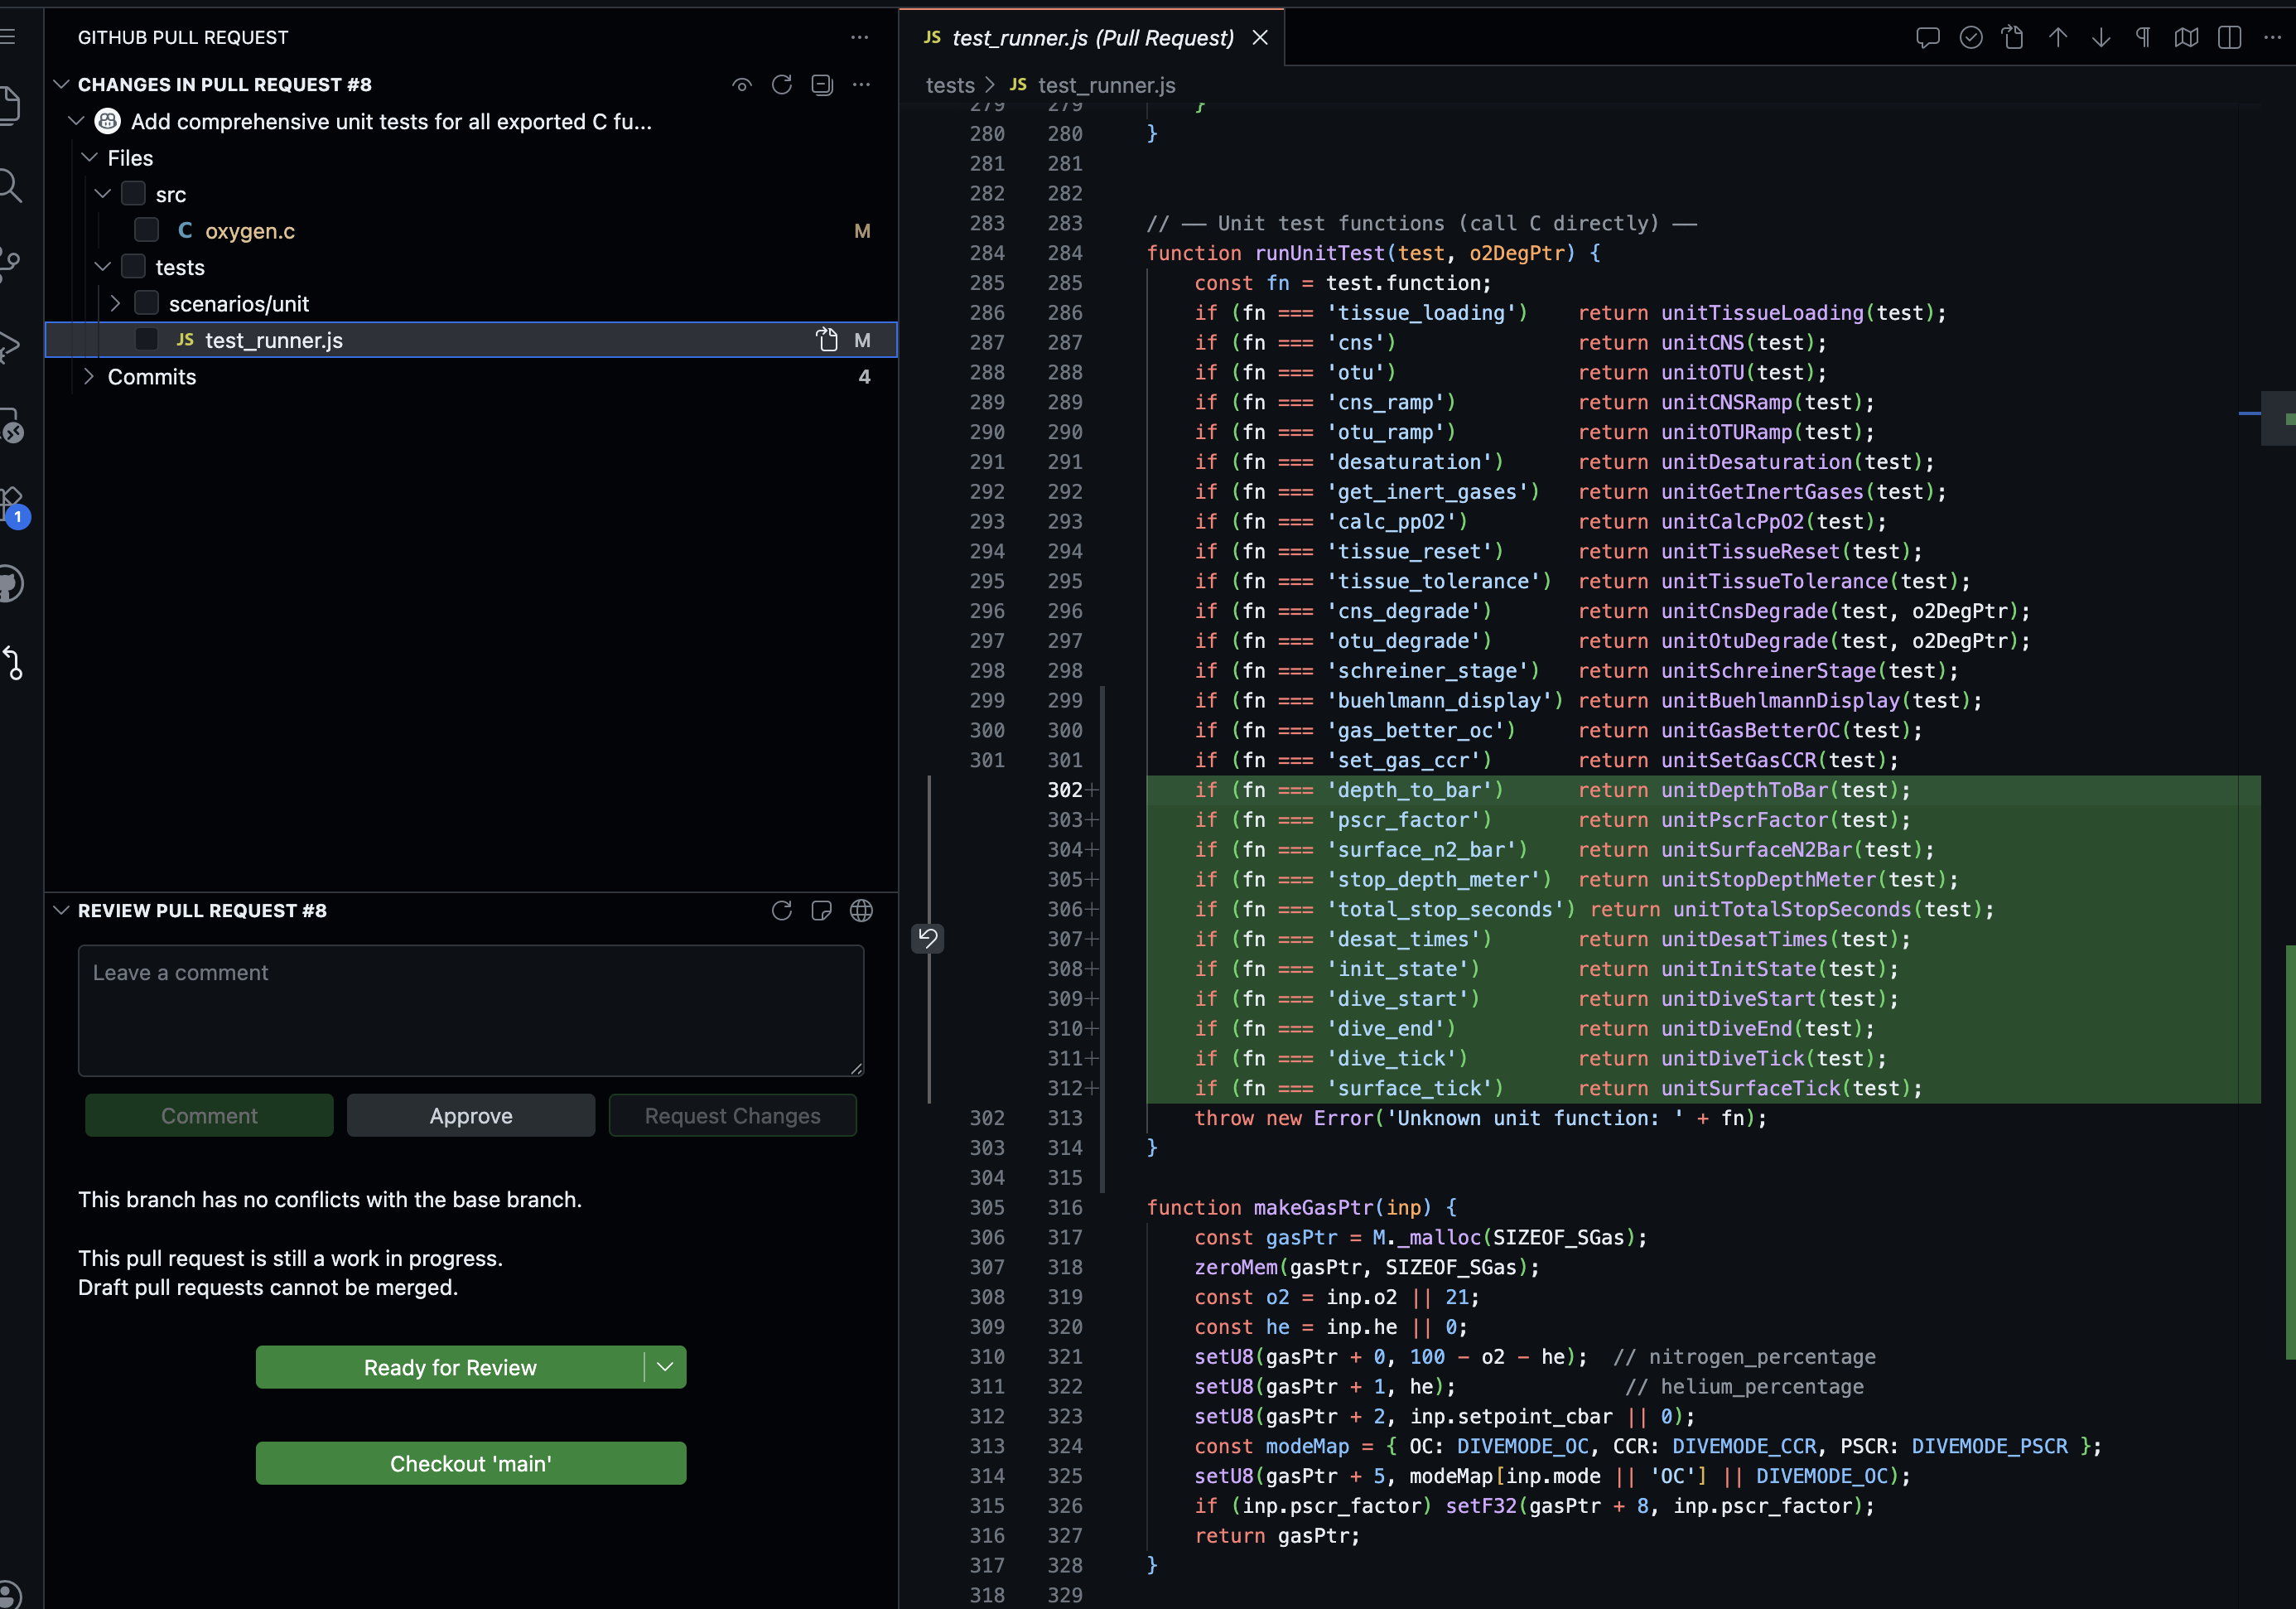The height and width of the screenshot is (1609, 2296).
Task: Open pull request on web globe icon
Action: click(861, 911)
